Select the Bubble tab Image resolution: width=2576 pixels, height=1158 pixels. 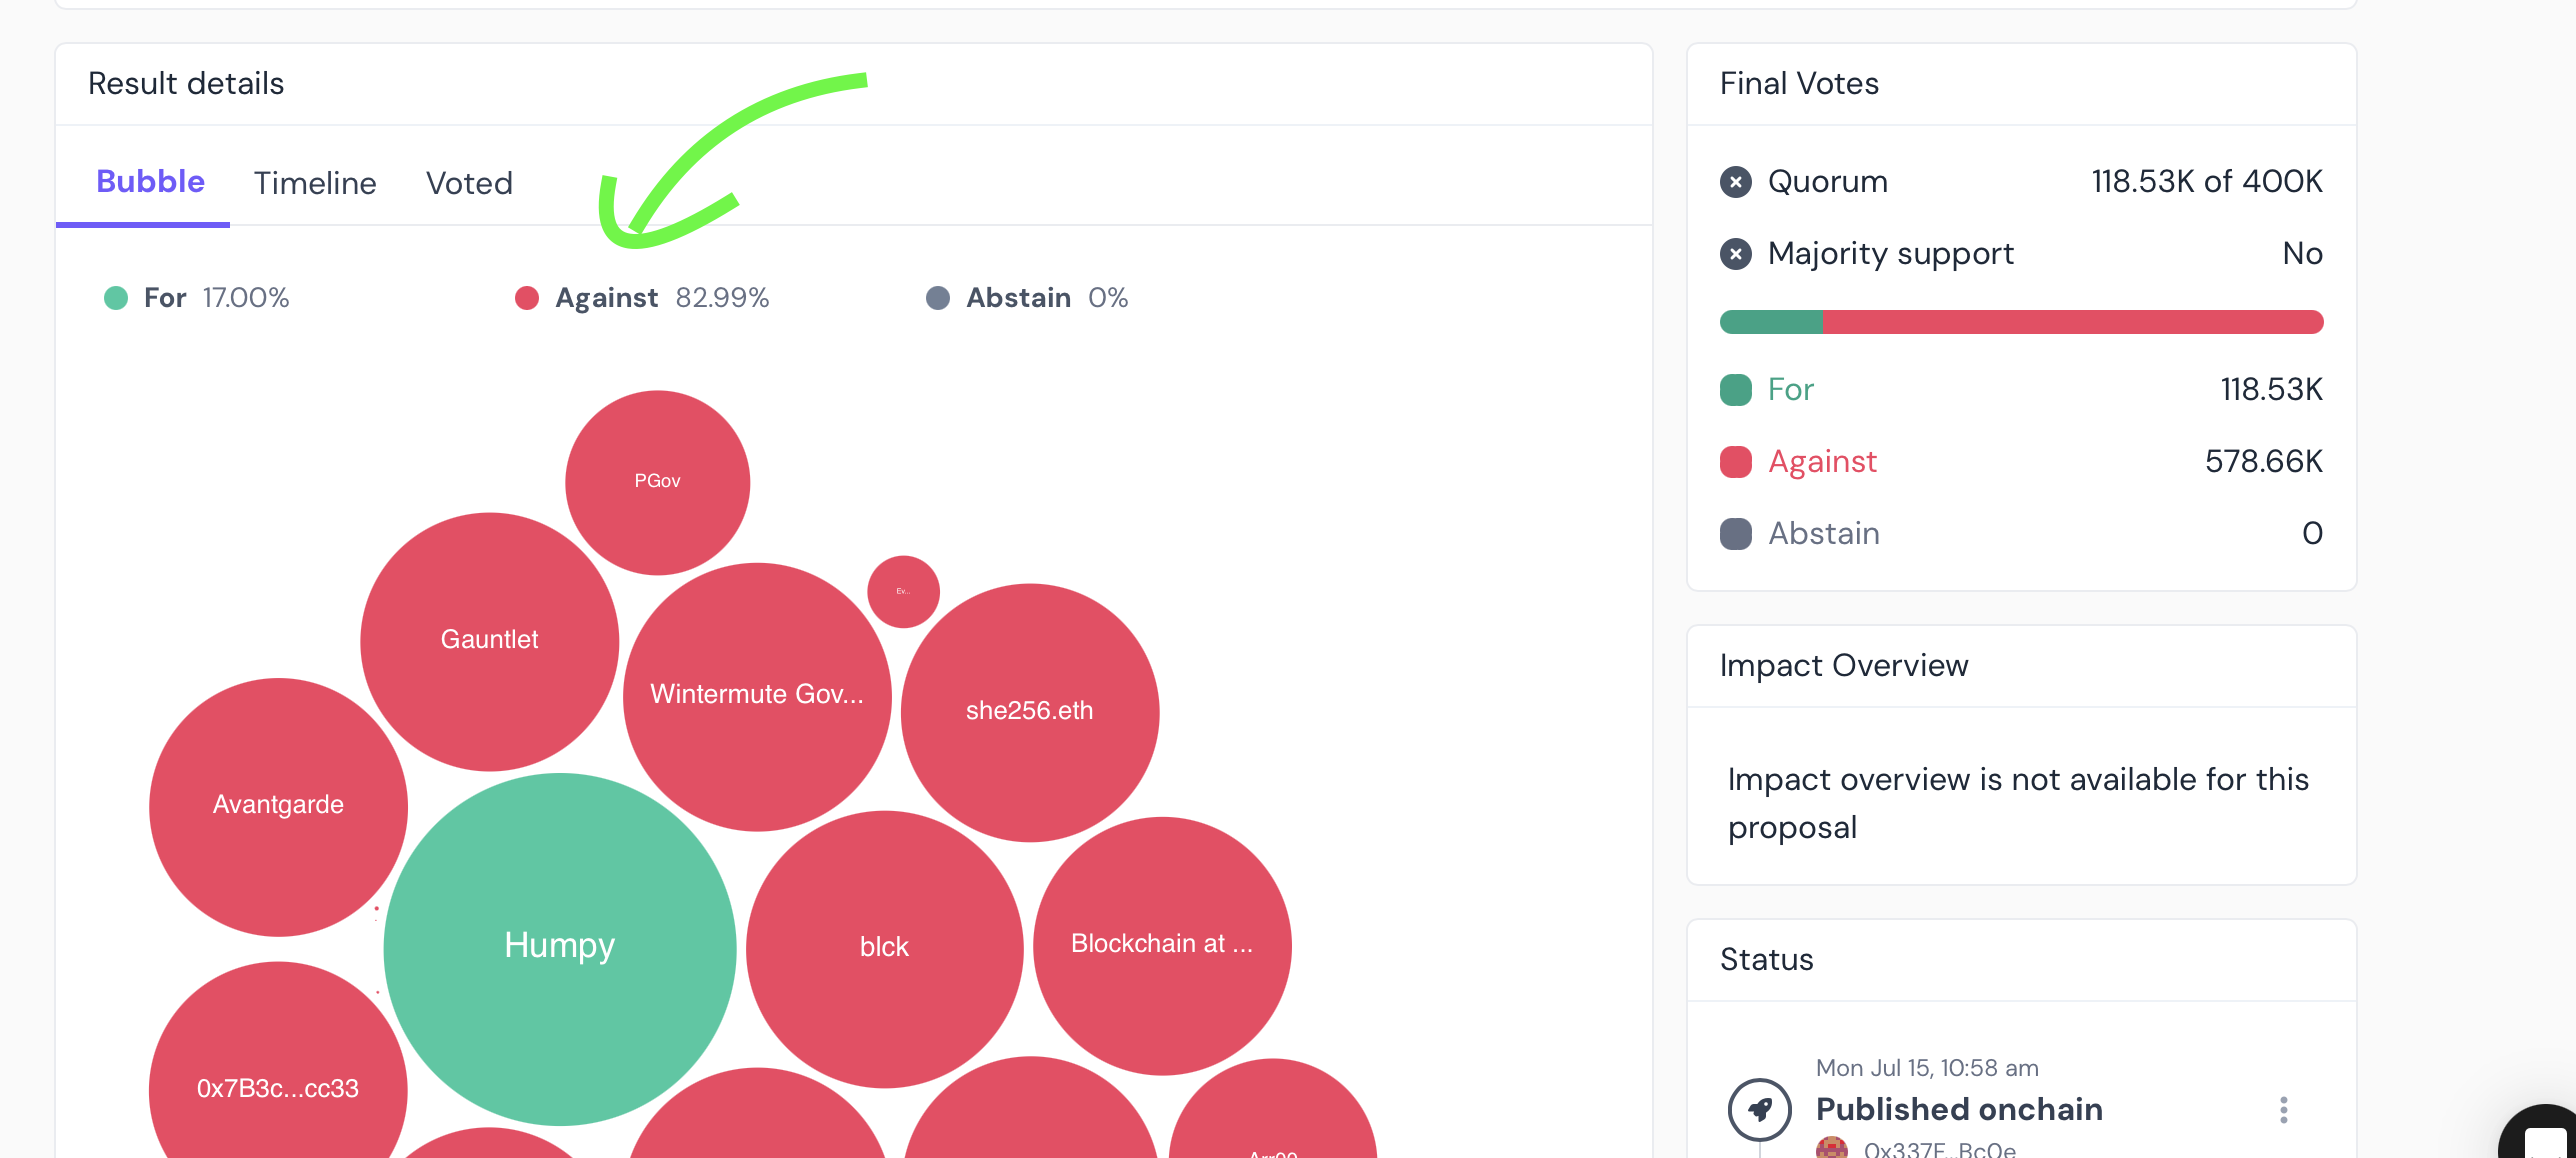[x=150, y=182]
